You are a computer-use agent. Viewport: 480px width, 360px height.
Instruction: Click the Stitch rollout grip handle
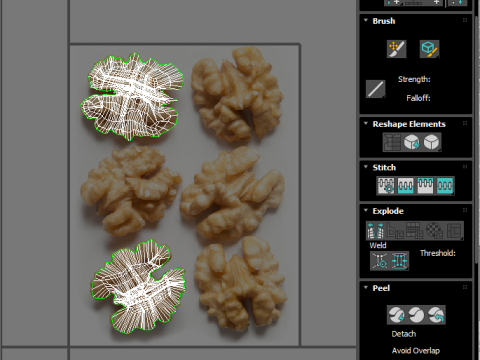tap(465, 167)
